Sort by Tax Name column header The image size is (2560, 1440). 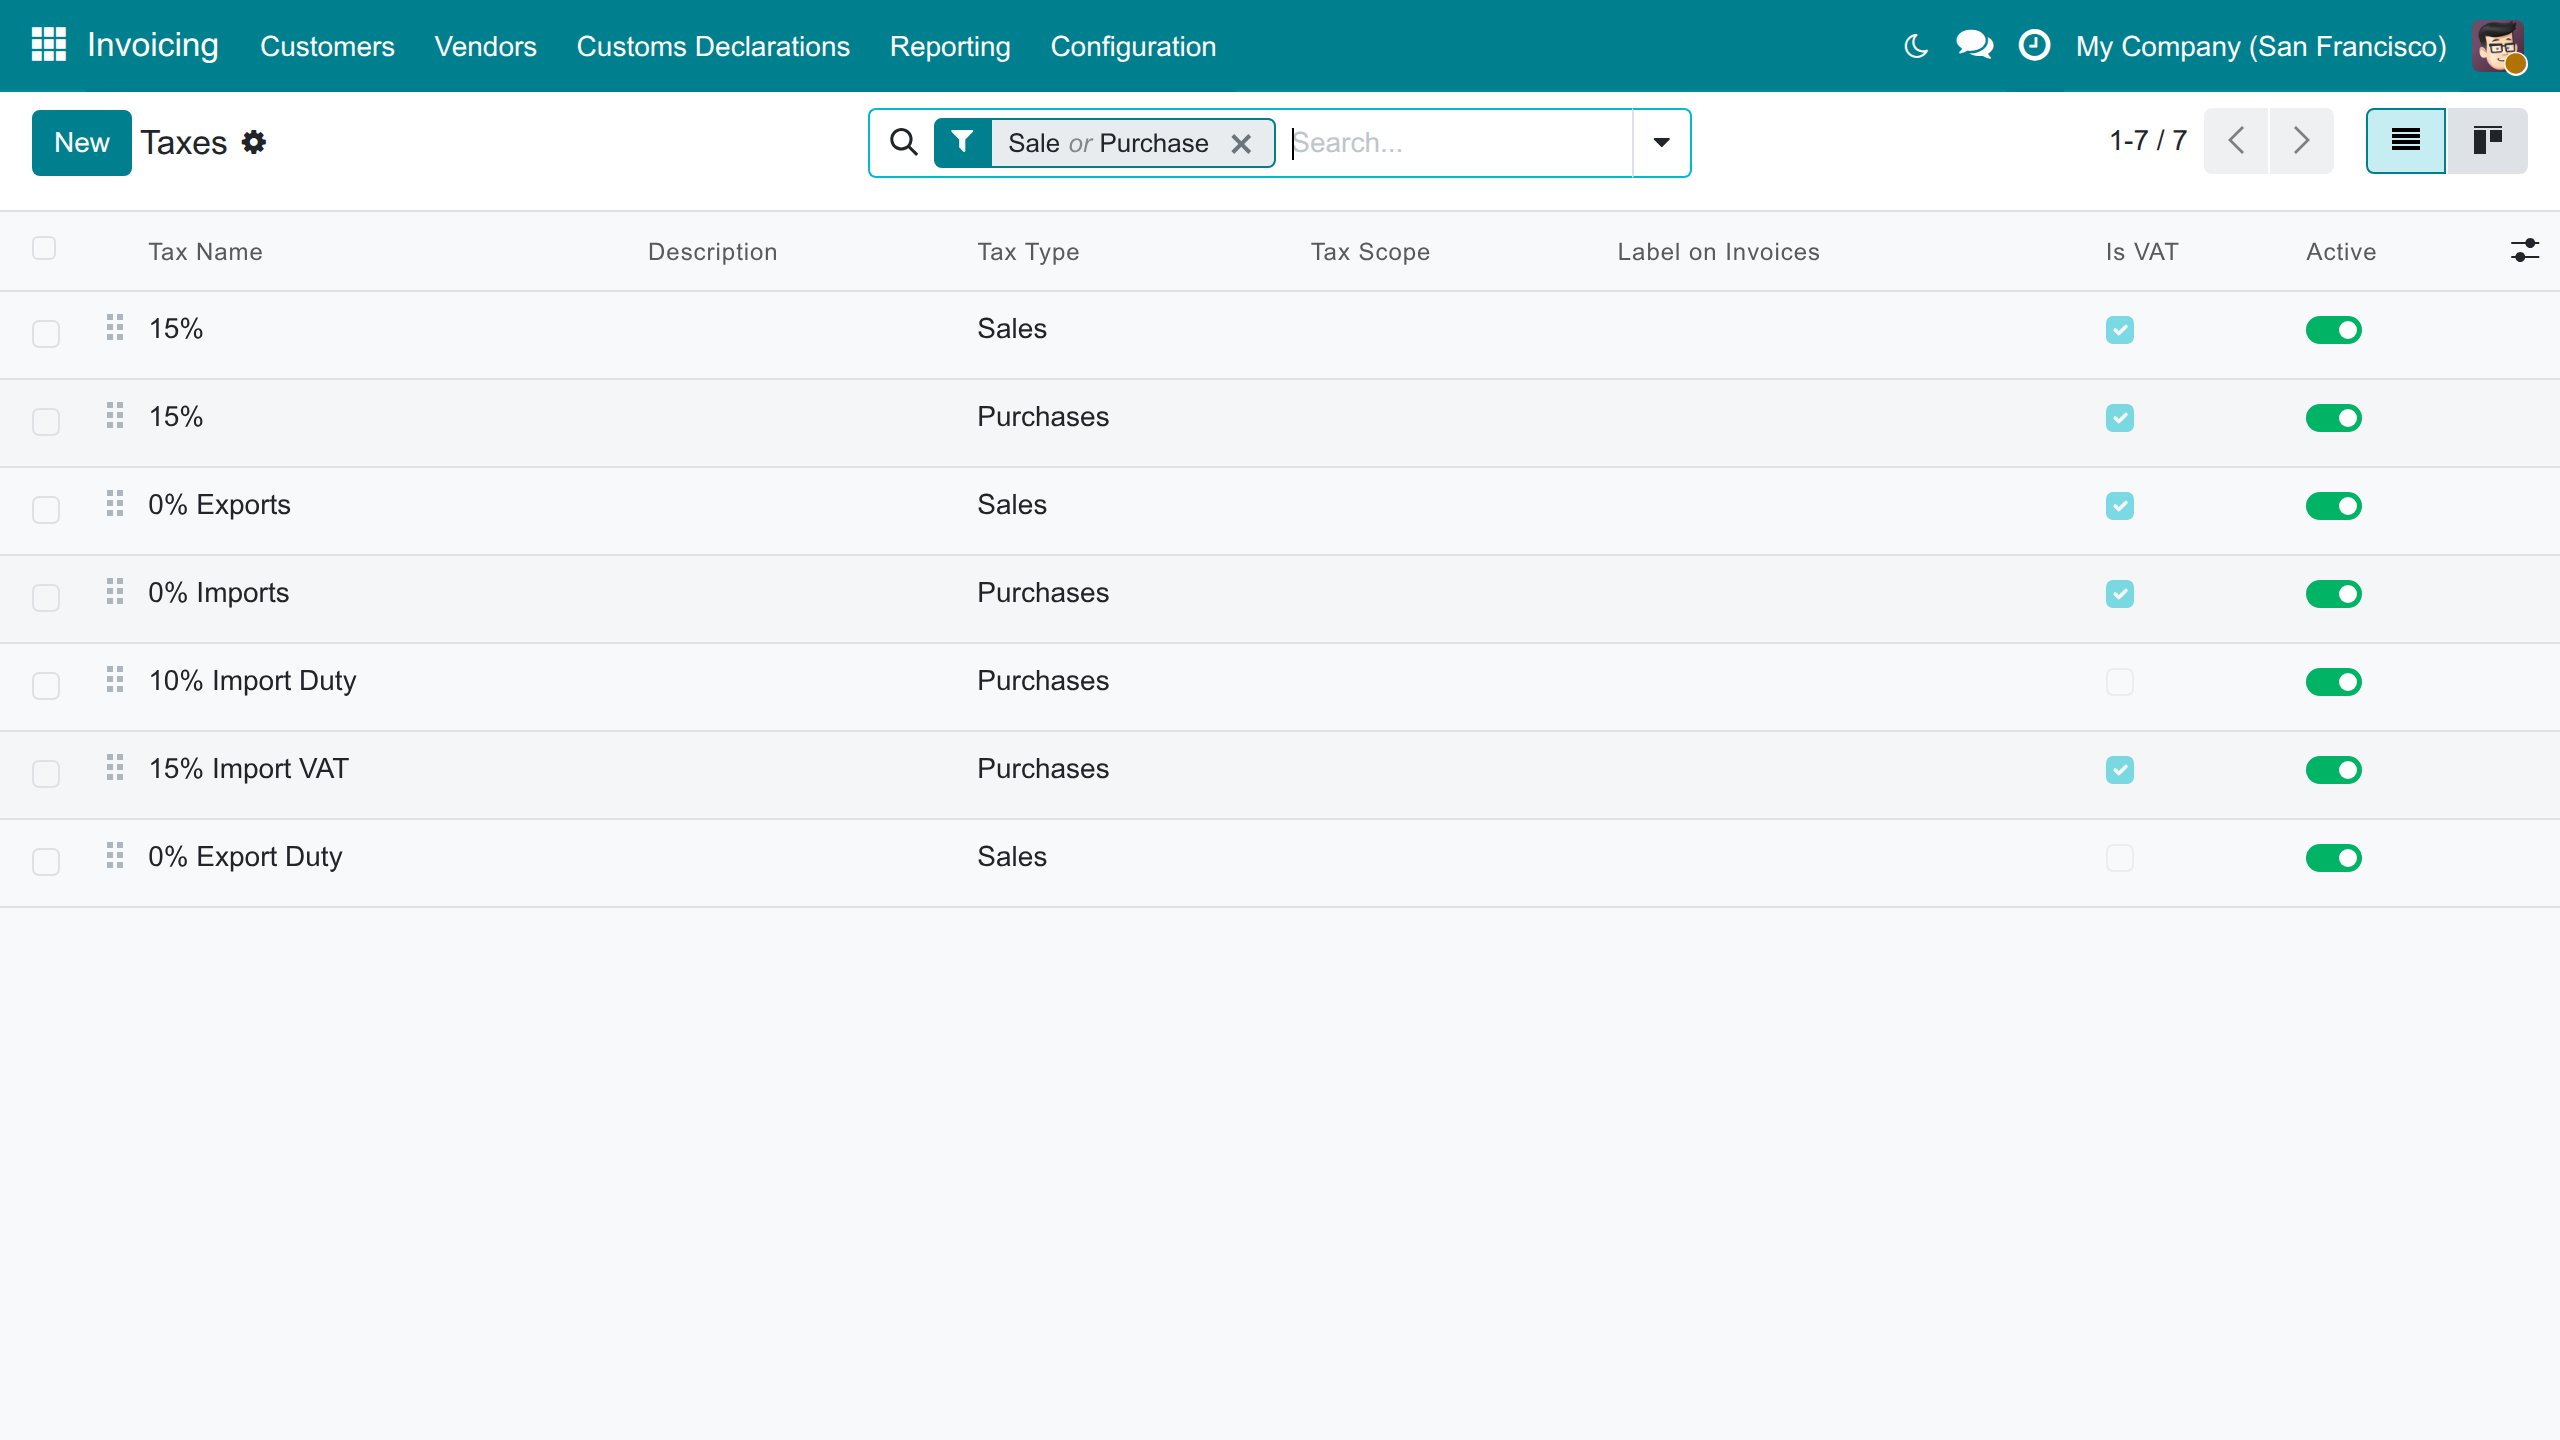[x=205, y=251]
